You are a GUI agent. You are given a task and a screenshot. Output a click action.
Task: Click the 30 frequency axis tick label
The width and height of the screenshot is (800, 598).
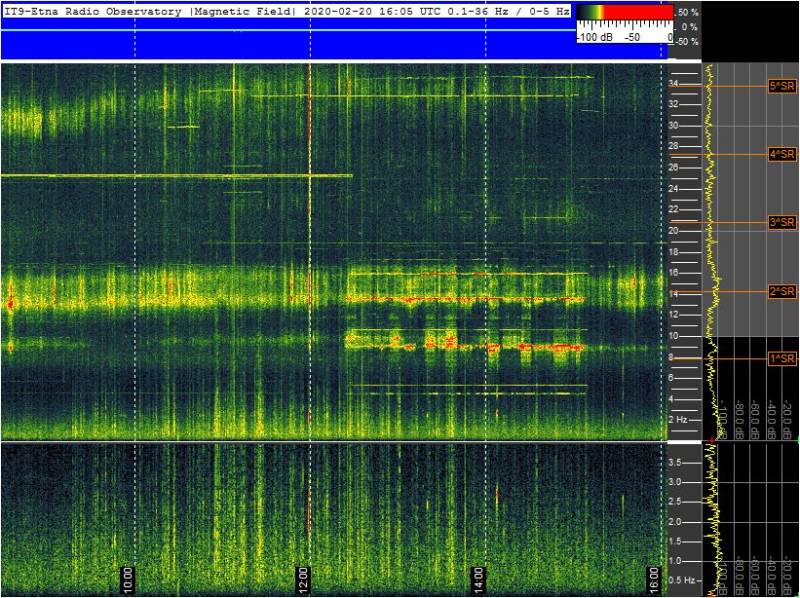(x=673, y=126)
